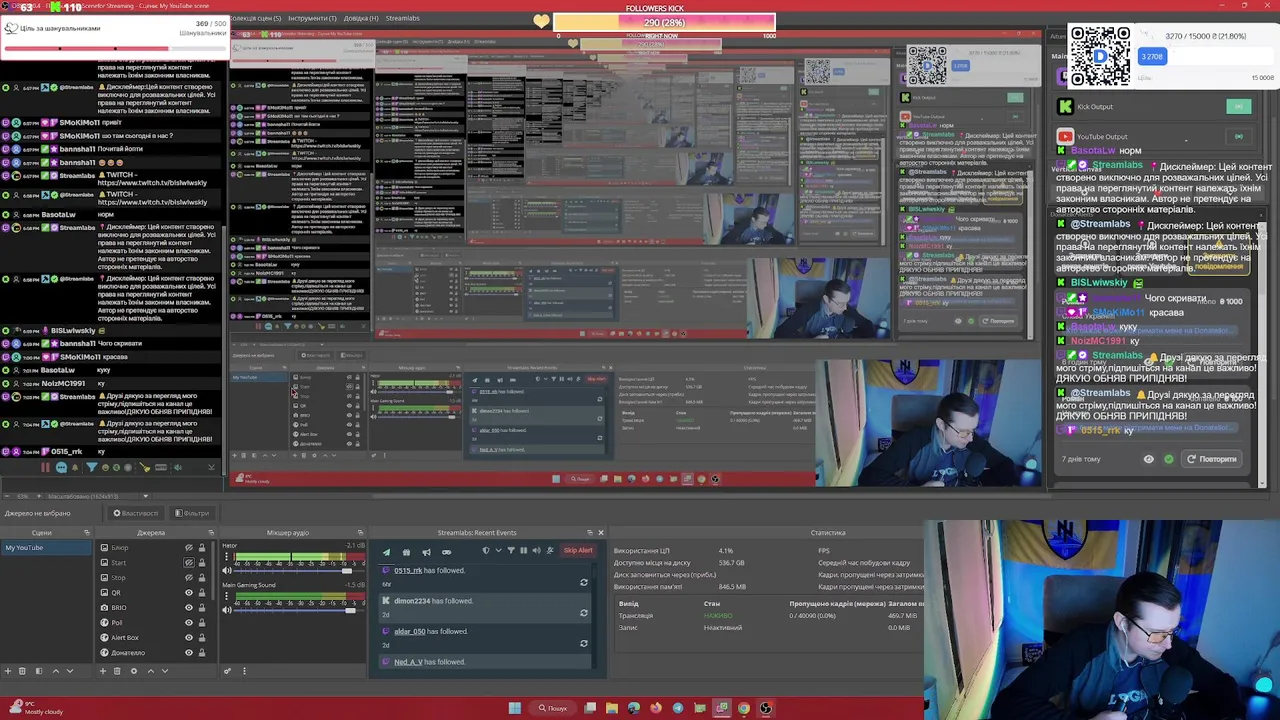Open source properties gear in Джерела toolbar
Image resolution: width=1280 pixels, height=720 pixels.
134,671
